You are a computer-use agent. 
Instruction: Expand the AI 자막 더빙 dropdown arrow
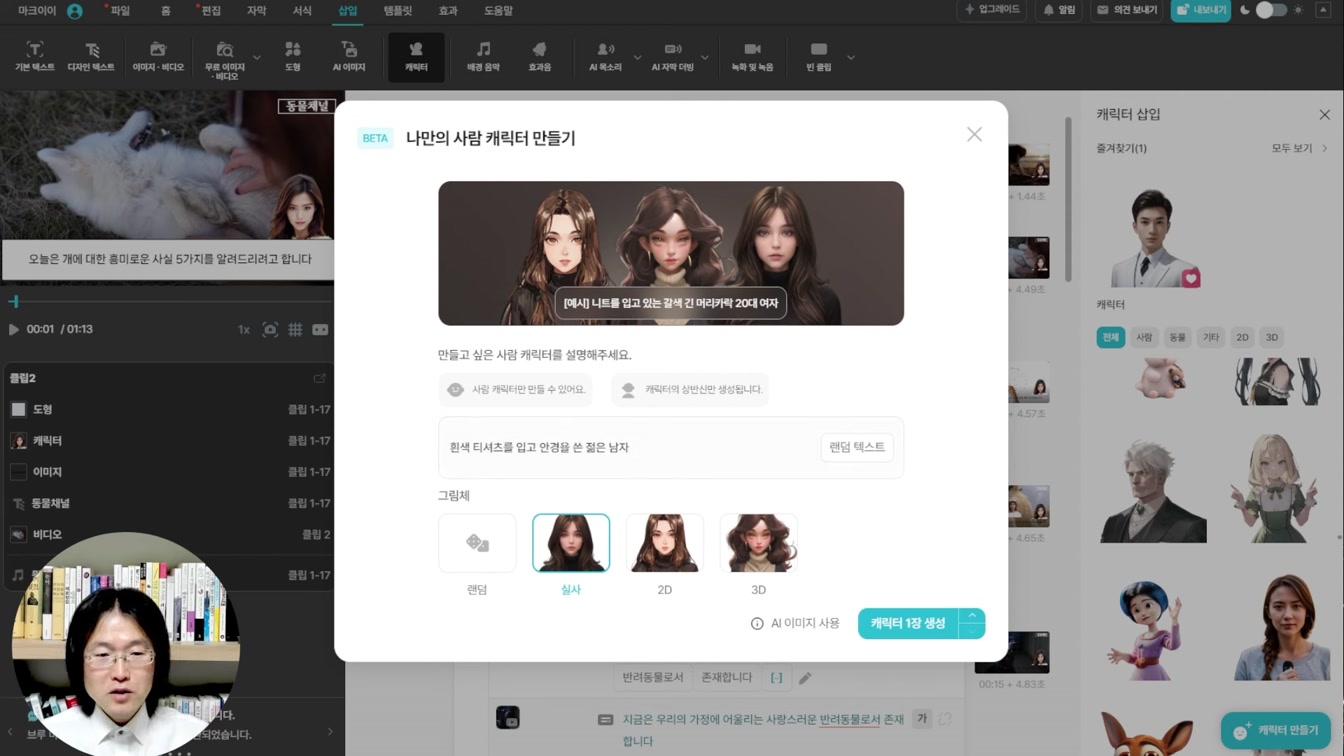(705, 57)
